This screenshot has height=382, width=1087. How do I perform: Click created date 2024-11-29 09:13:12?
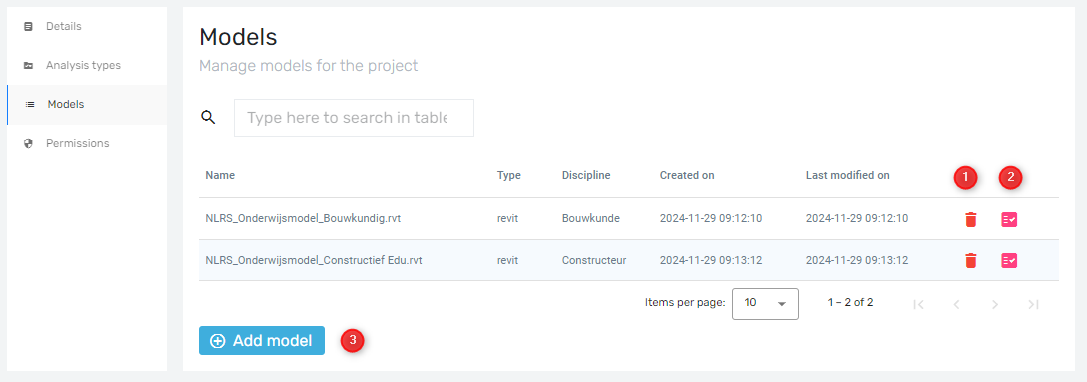point(711,260)
